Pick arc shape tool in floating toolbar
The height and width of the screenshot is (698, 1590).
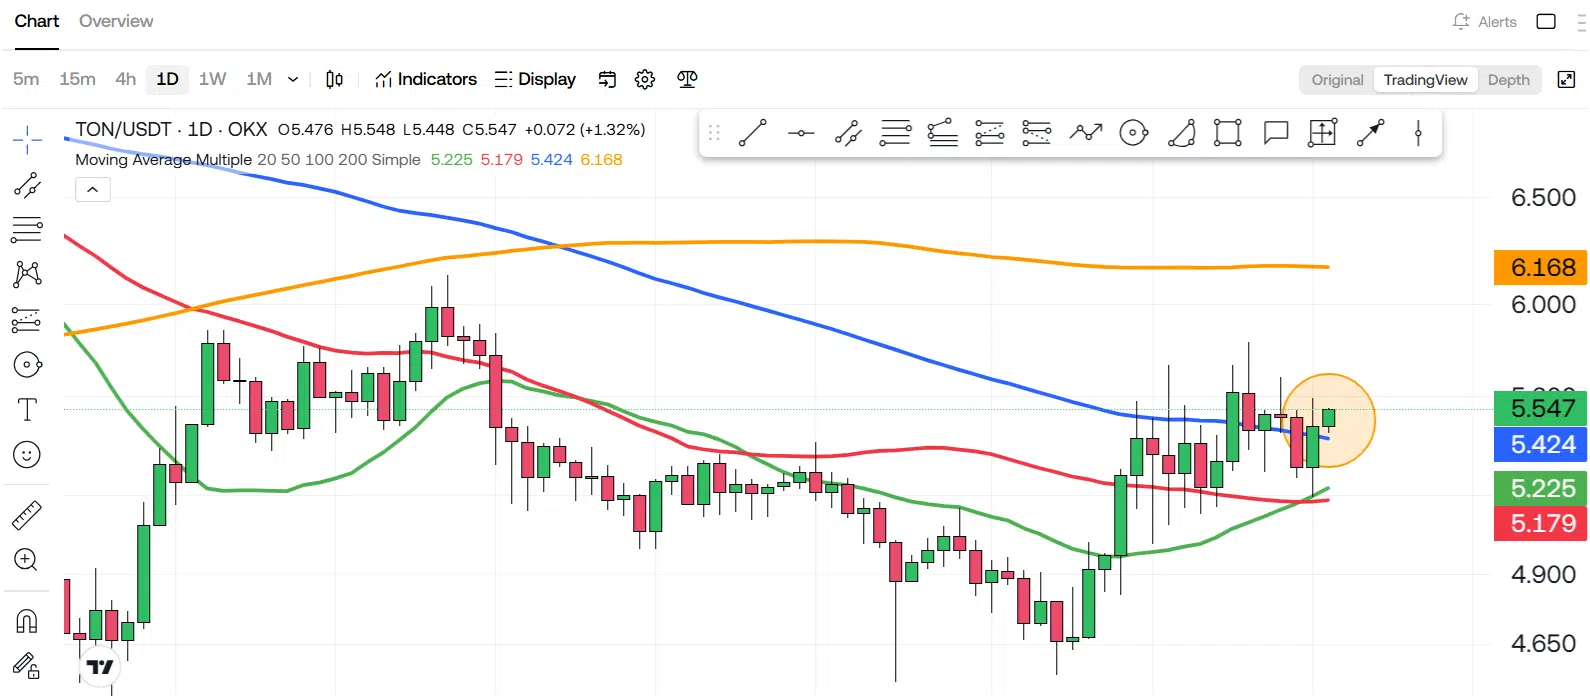point(1181,133)
